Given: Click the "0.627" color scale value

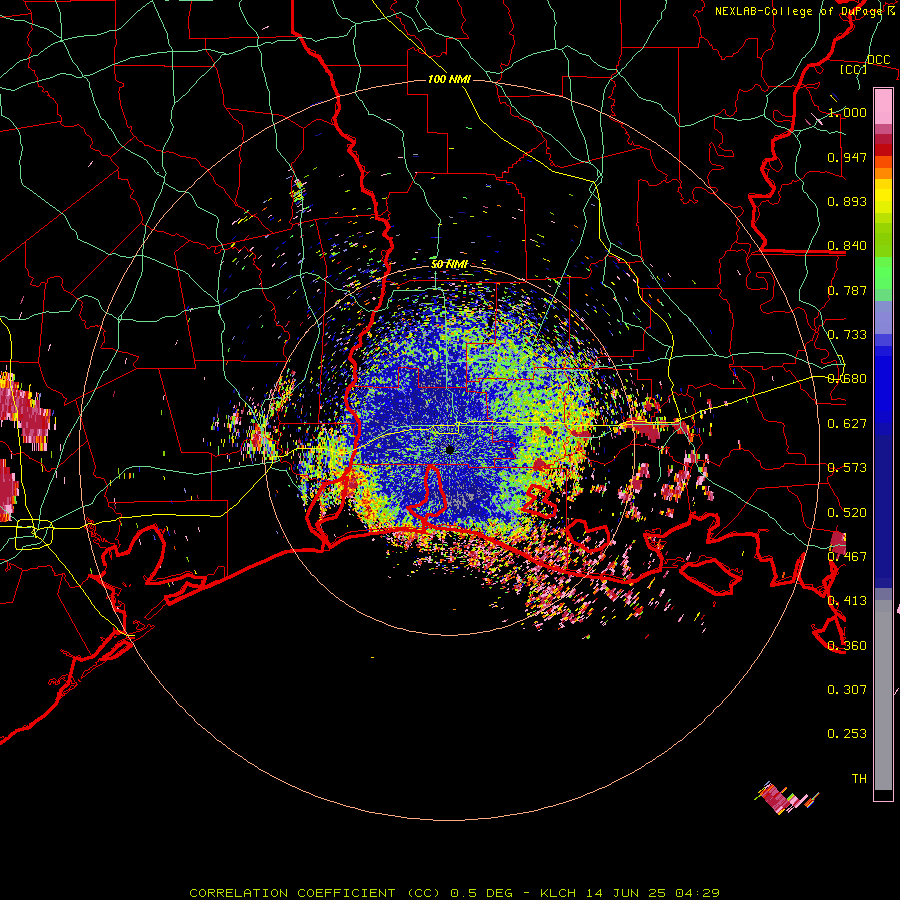Looking at the screenshot, I should coord(847,424).
